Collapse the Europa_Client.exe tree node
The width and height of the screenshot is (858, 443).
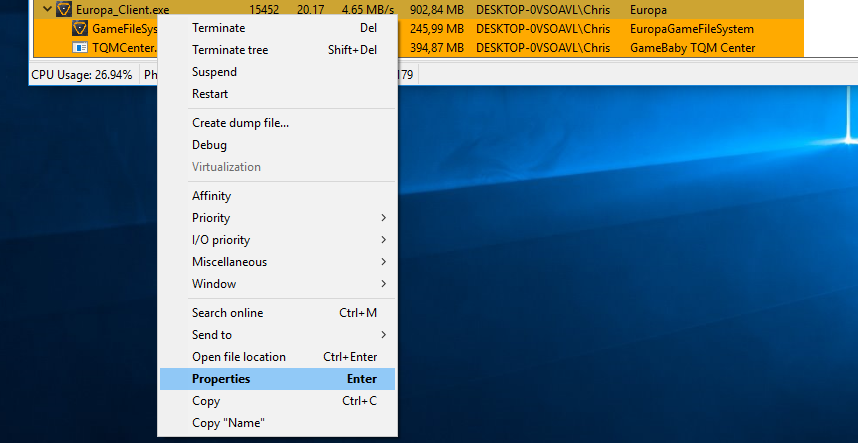pyautogui.click(x=47, y=9)
